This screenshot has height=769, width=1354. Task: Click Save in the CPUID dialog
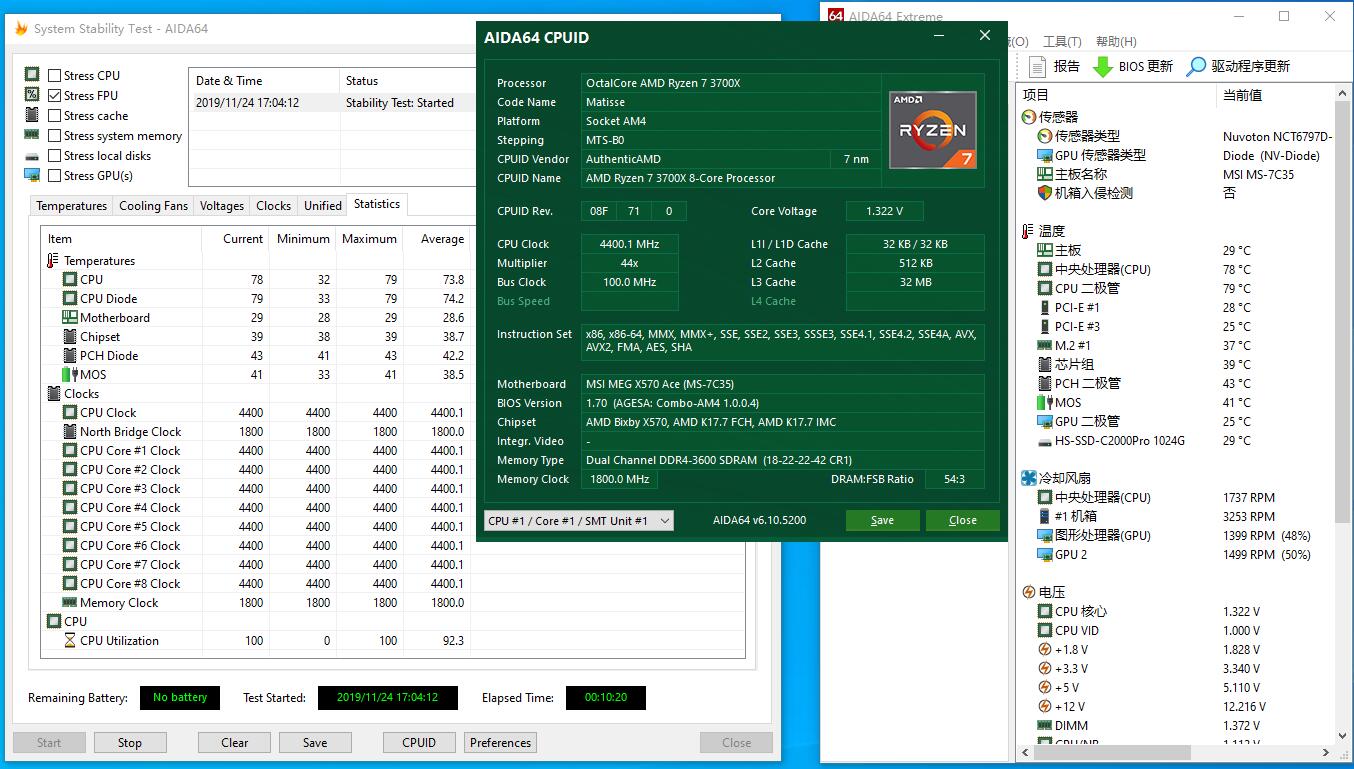(882, 521)
